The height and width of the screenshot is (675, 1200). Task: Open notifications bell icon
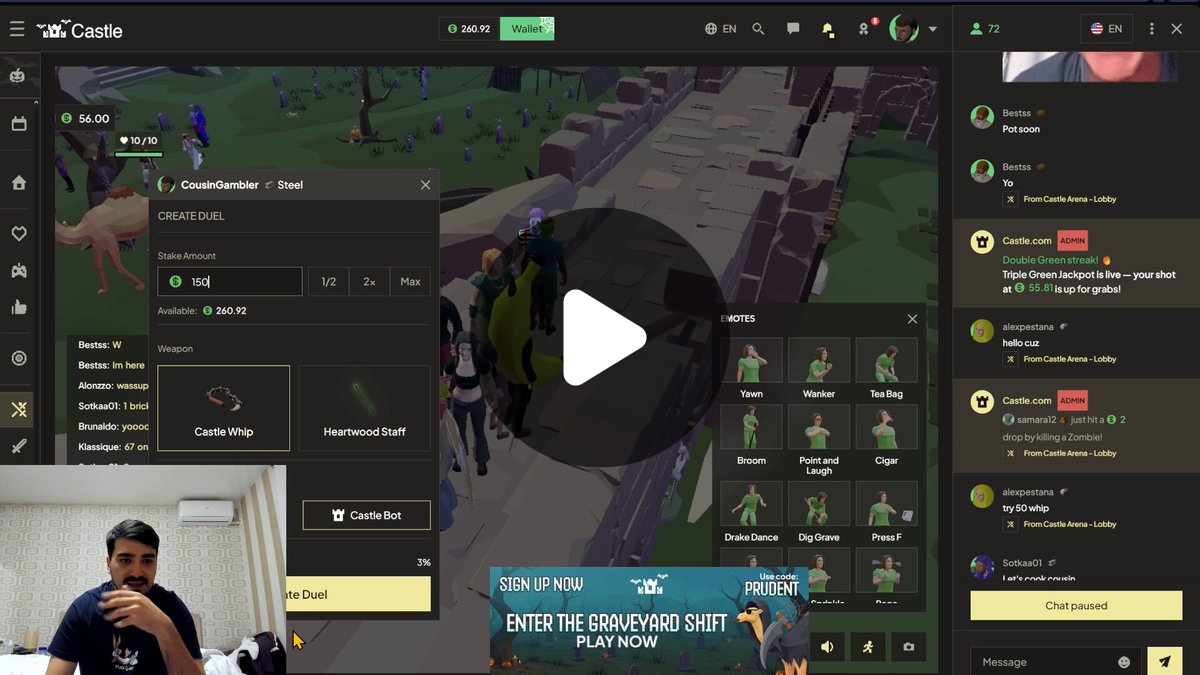(827, 29)
